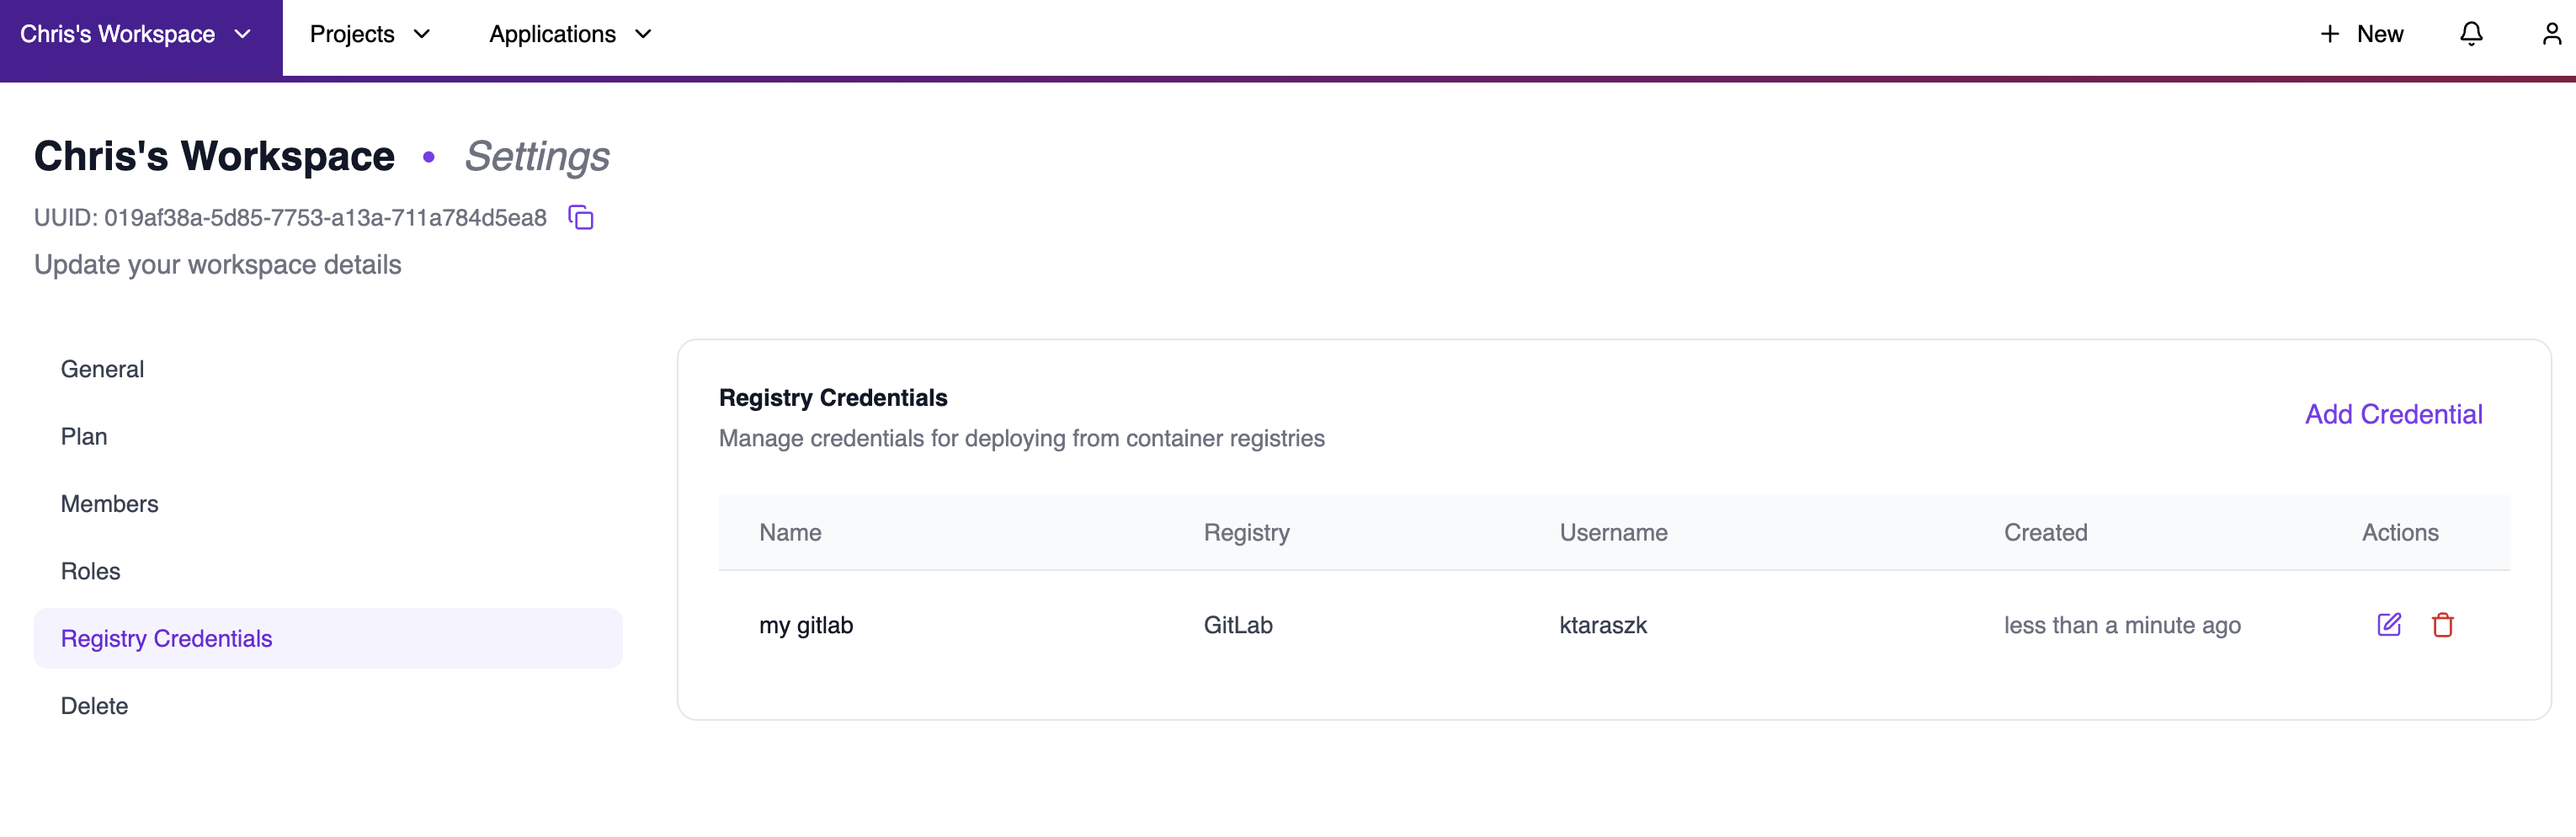
Task: Switch to the General settings section
Action: click(102, 368)
